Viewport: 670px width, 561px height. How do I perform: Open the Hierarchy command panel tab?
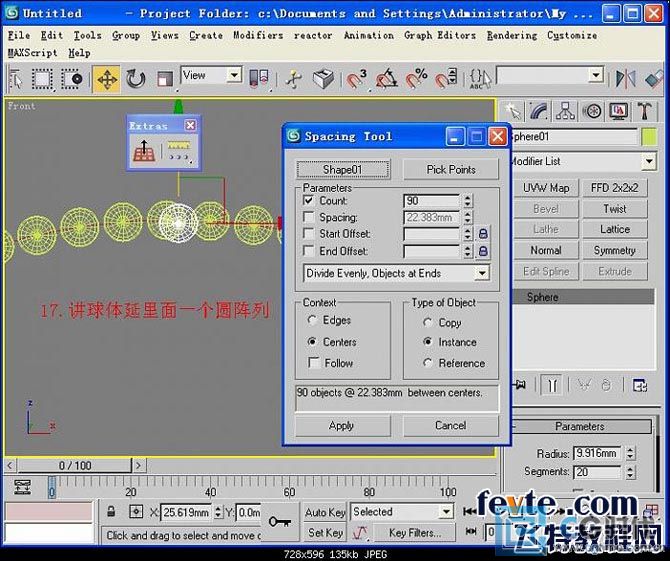[565, 112]
